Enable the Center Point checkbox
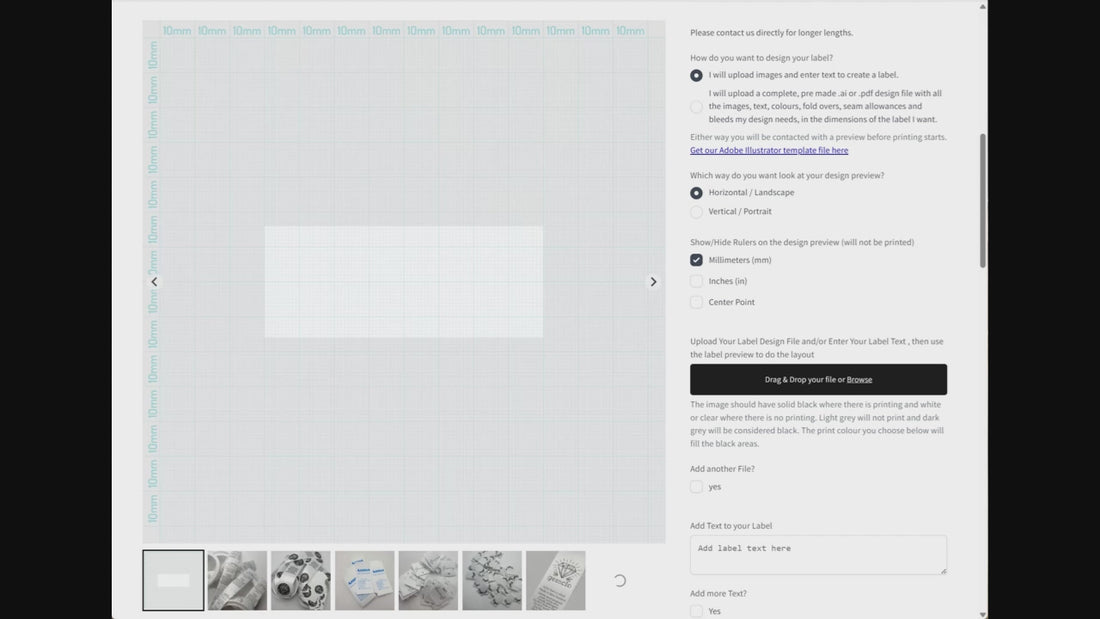 coord(696,302)
